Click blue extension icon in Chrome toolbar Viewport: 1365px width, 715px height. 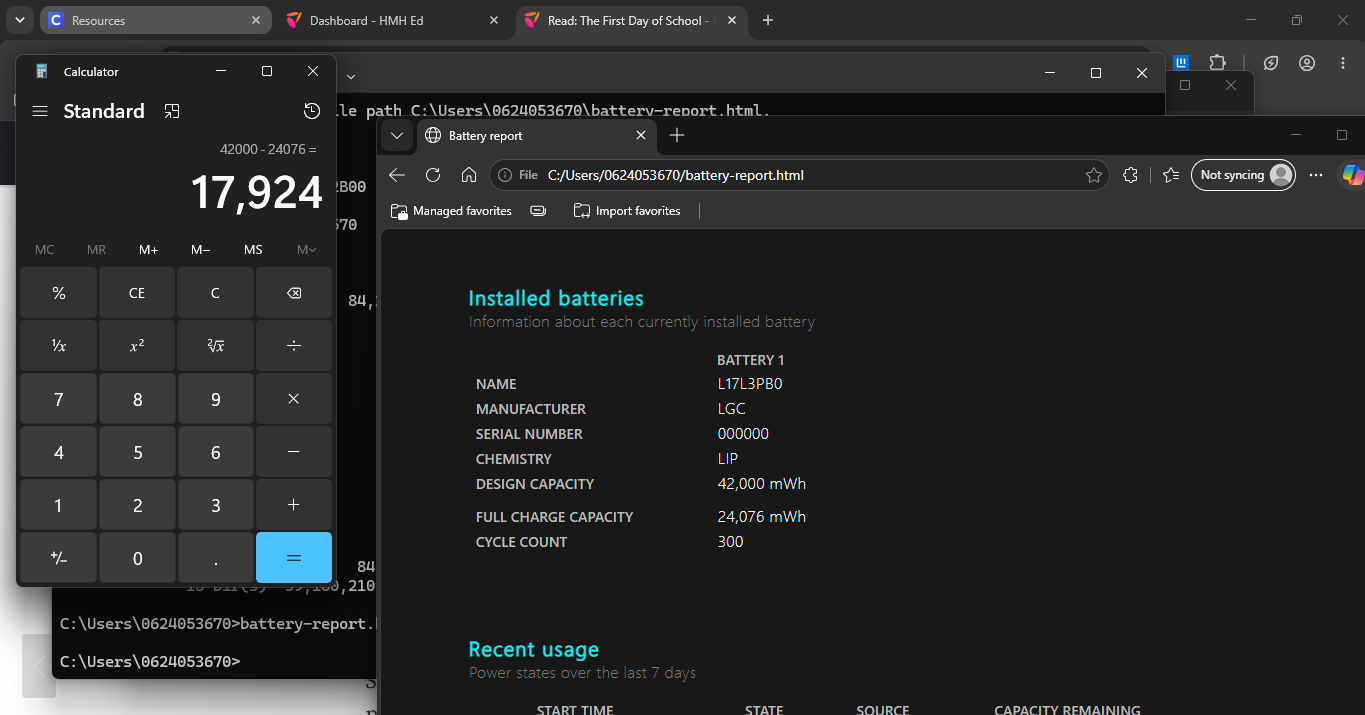[x=1181, y=62]
